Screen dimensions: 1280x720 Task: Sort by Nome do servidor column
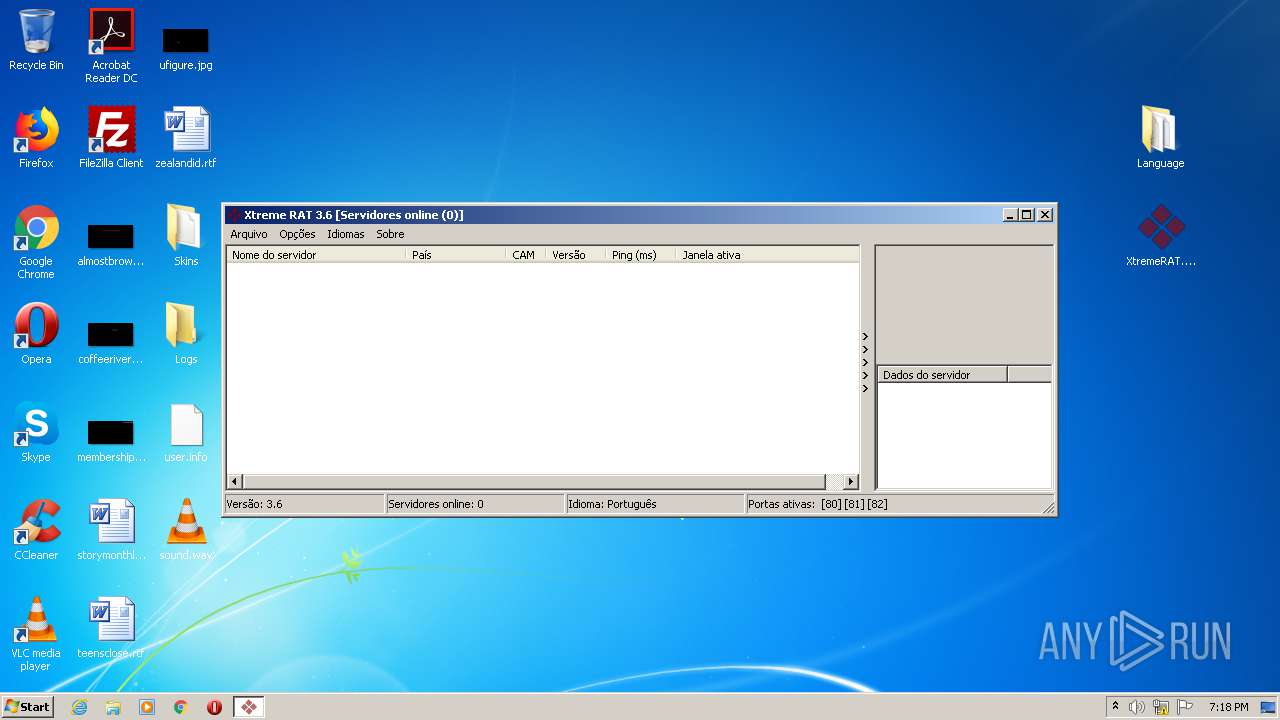pos(316,255)
